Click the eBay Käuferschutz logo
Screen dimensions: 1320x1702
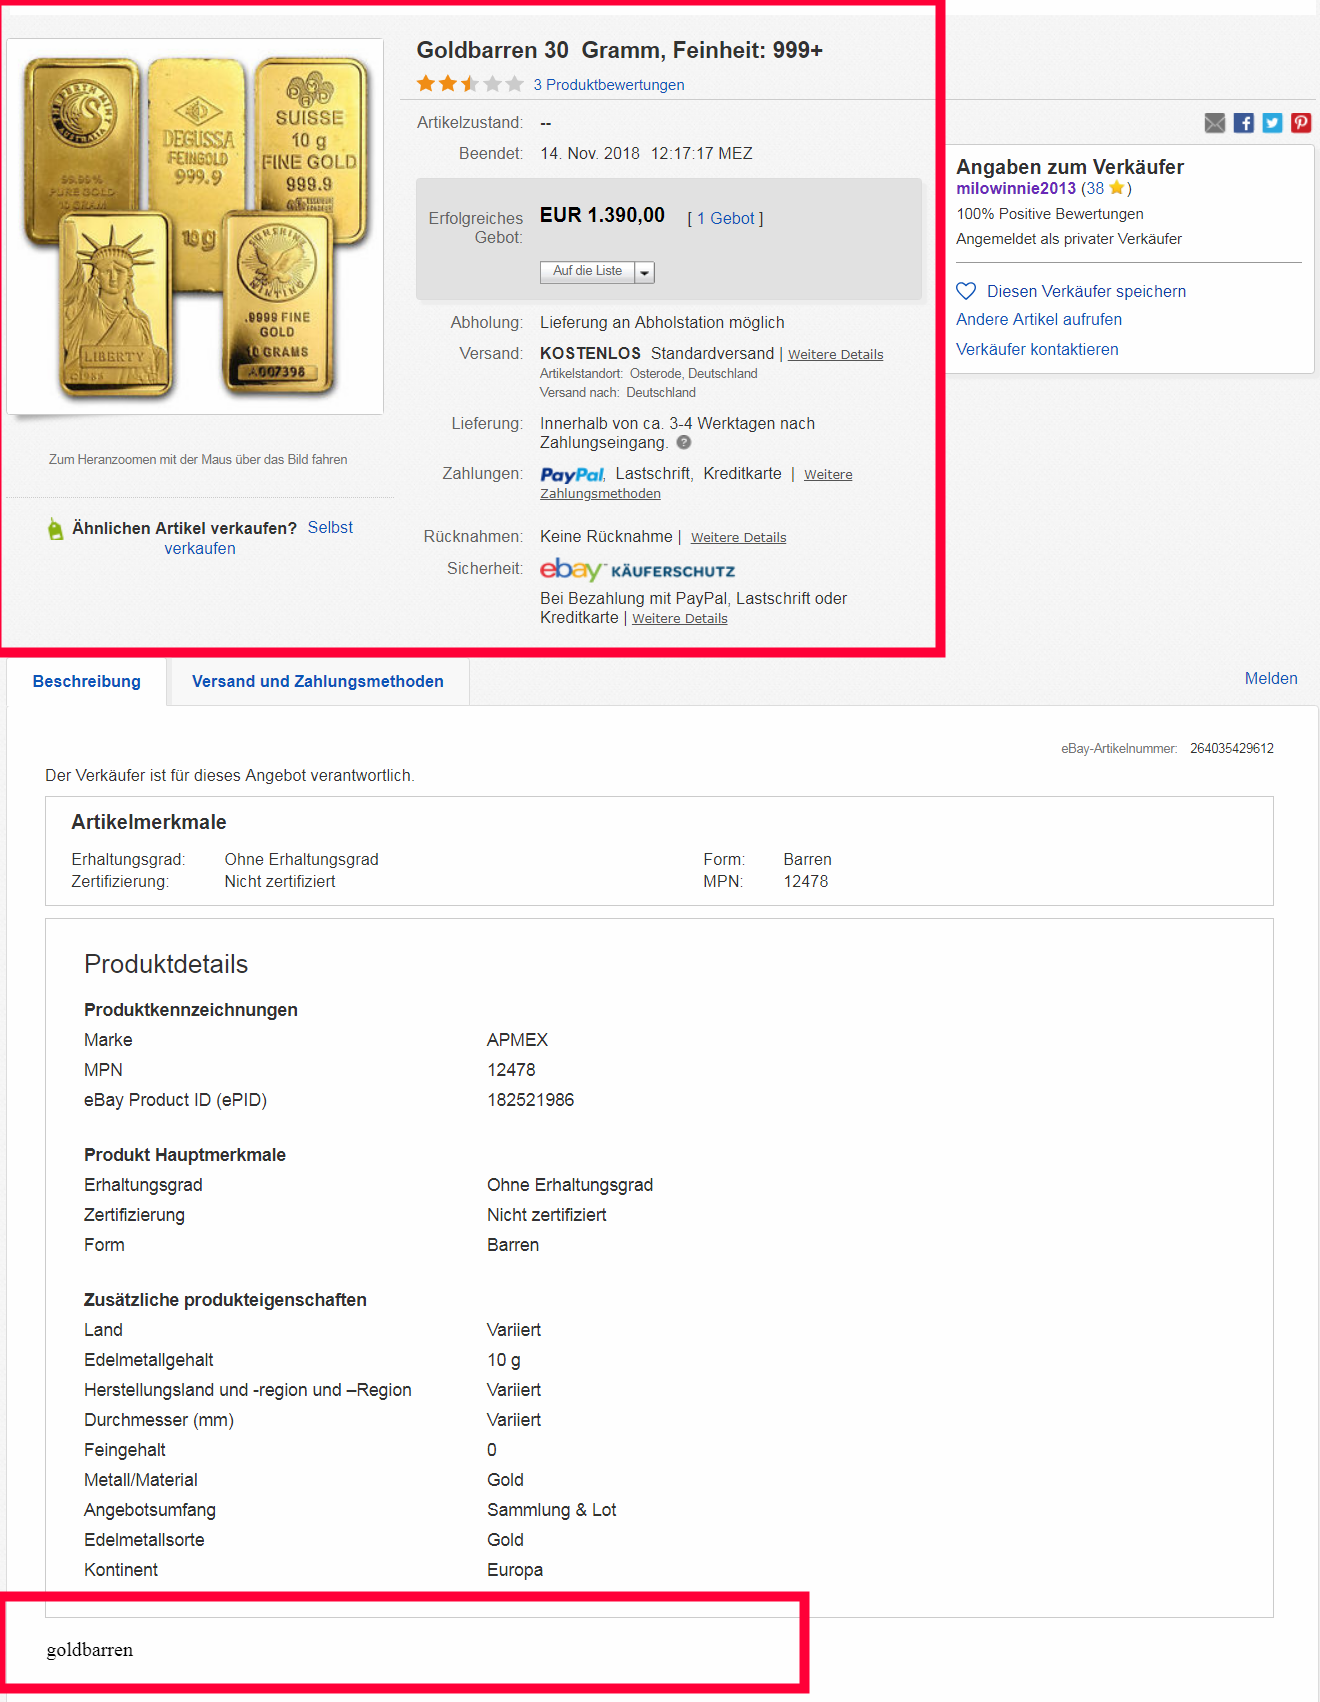pos(637,570)
